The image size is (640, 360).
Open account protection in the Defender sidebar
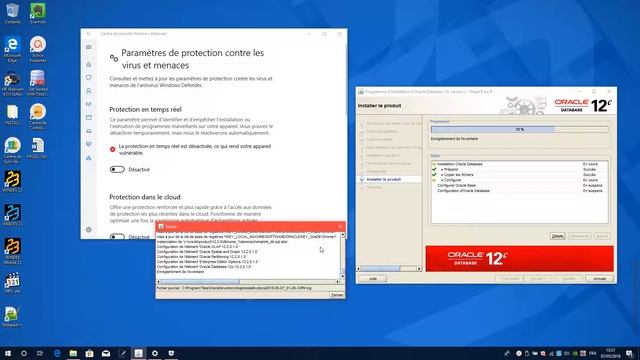click(89, 91)
